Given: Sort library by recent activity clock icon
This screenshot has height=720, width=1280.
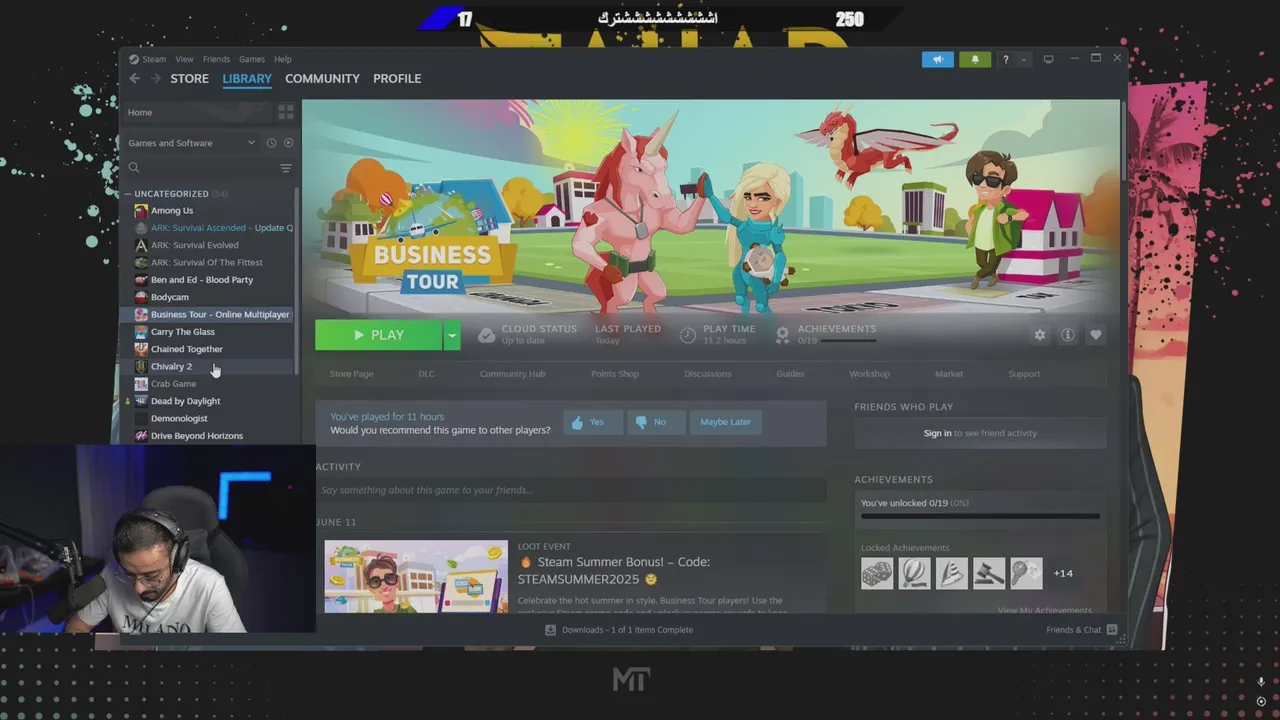Looking at the screenshot, I should 271,143.
